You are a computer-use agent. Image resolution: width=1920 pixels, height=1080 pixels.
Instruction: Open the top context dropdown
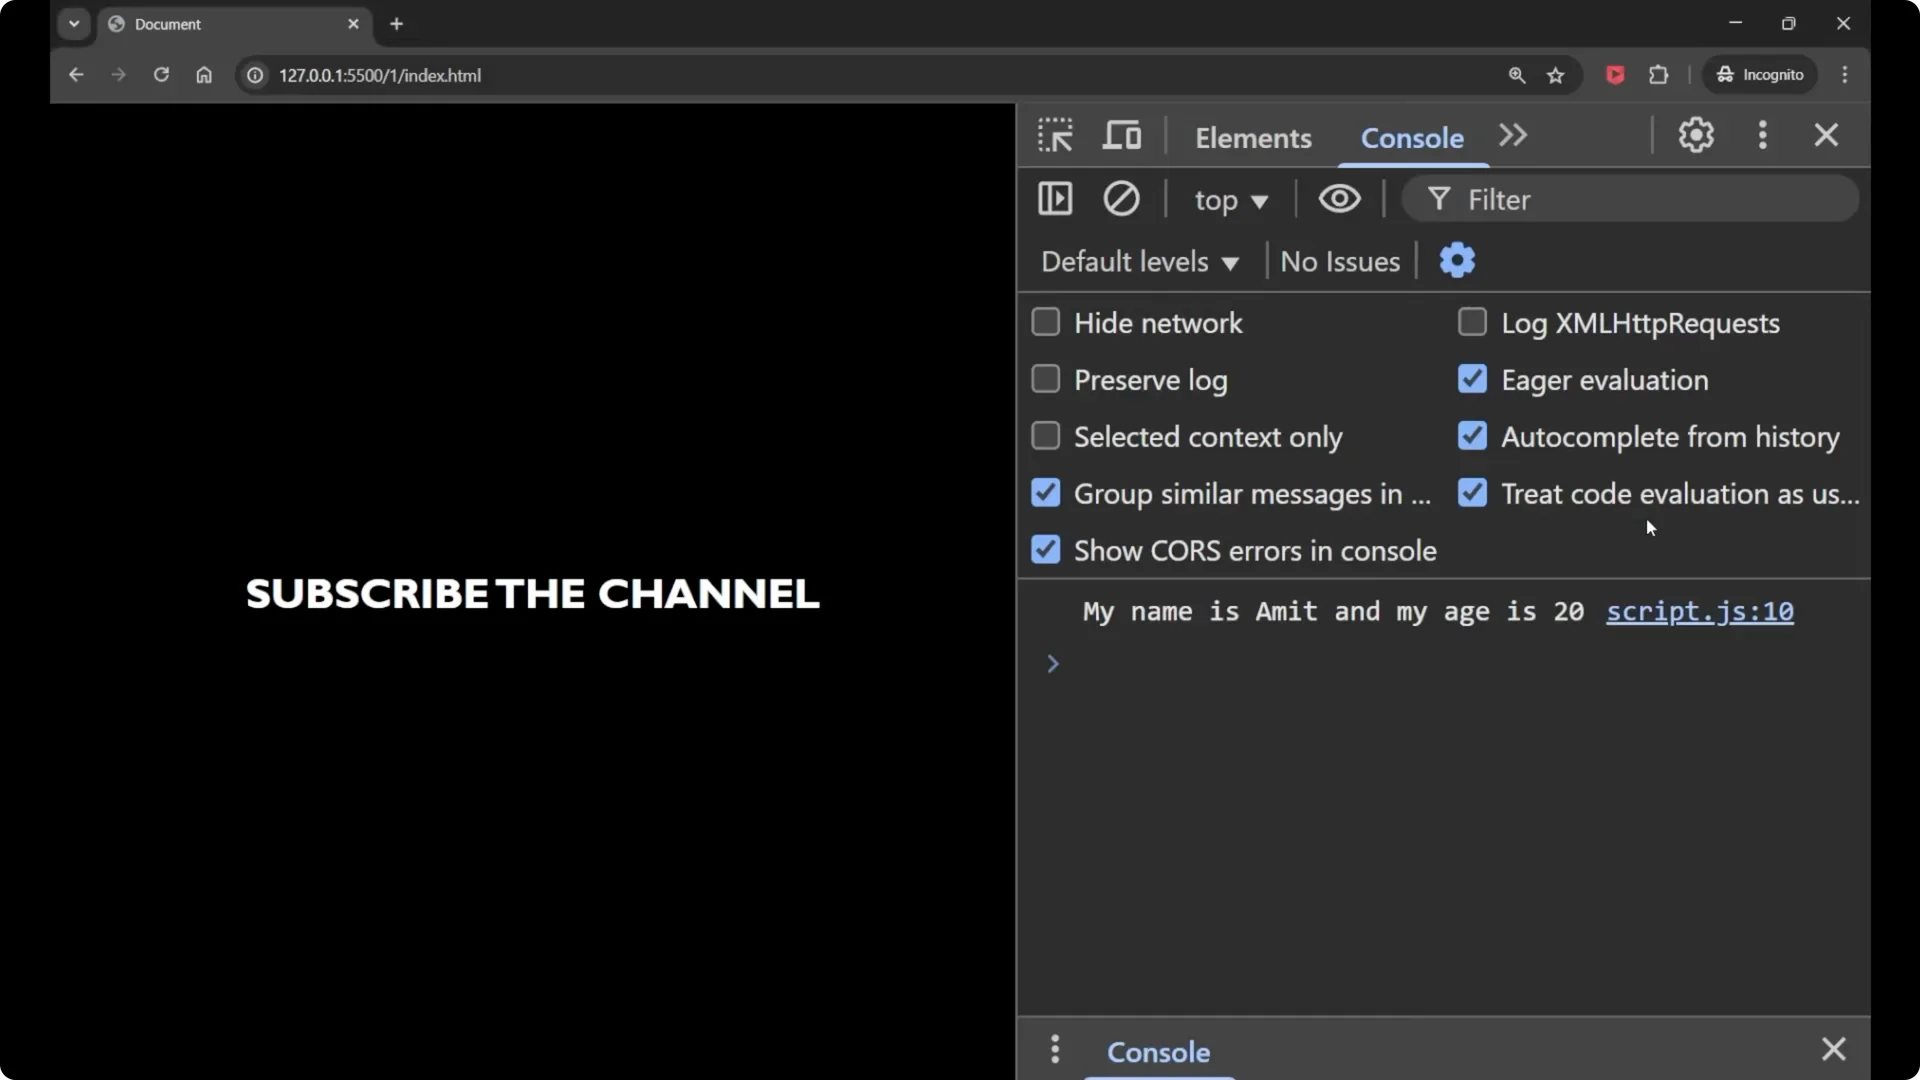(x=1231, y=200)
